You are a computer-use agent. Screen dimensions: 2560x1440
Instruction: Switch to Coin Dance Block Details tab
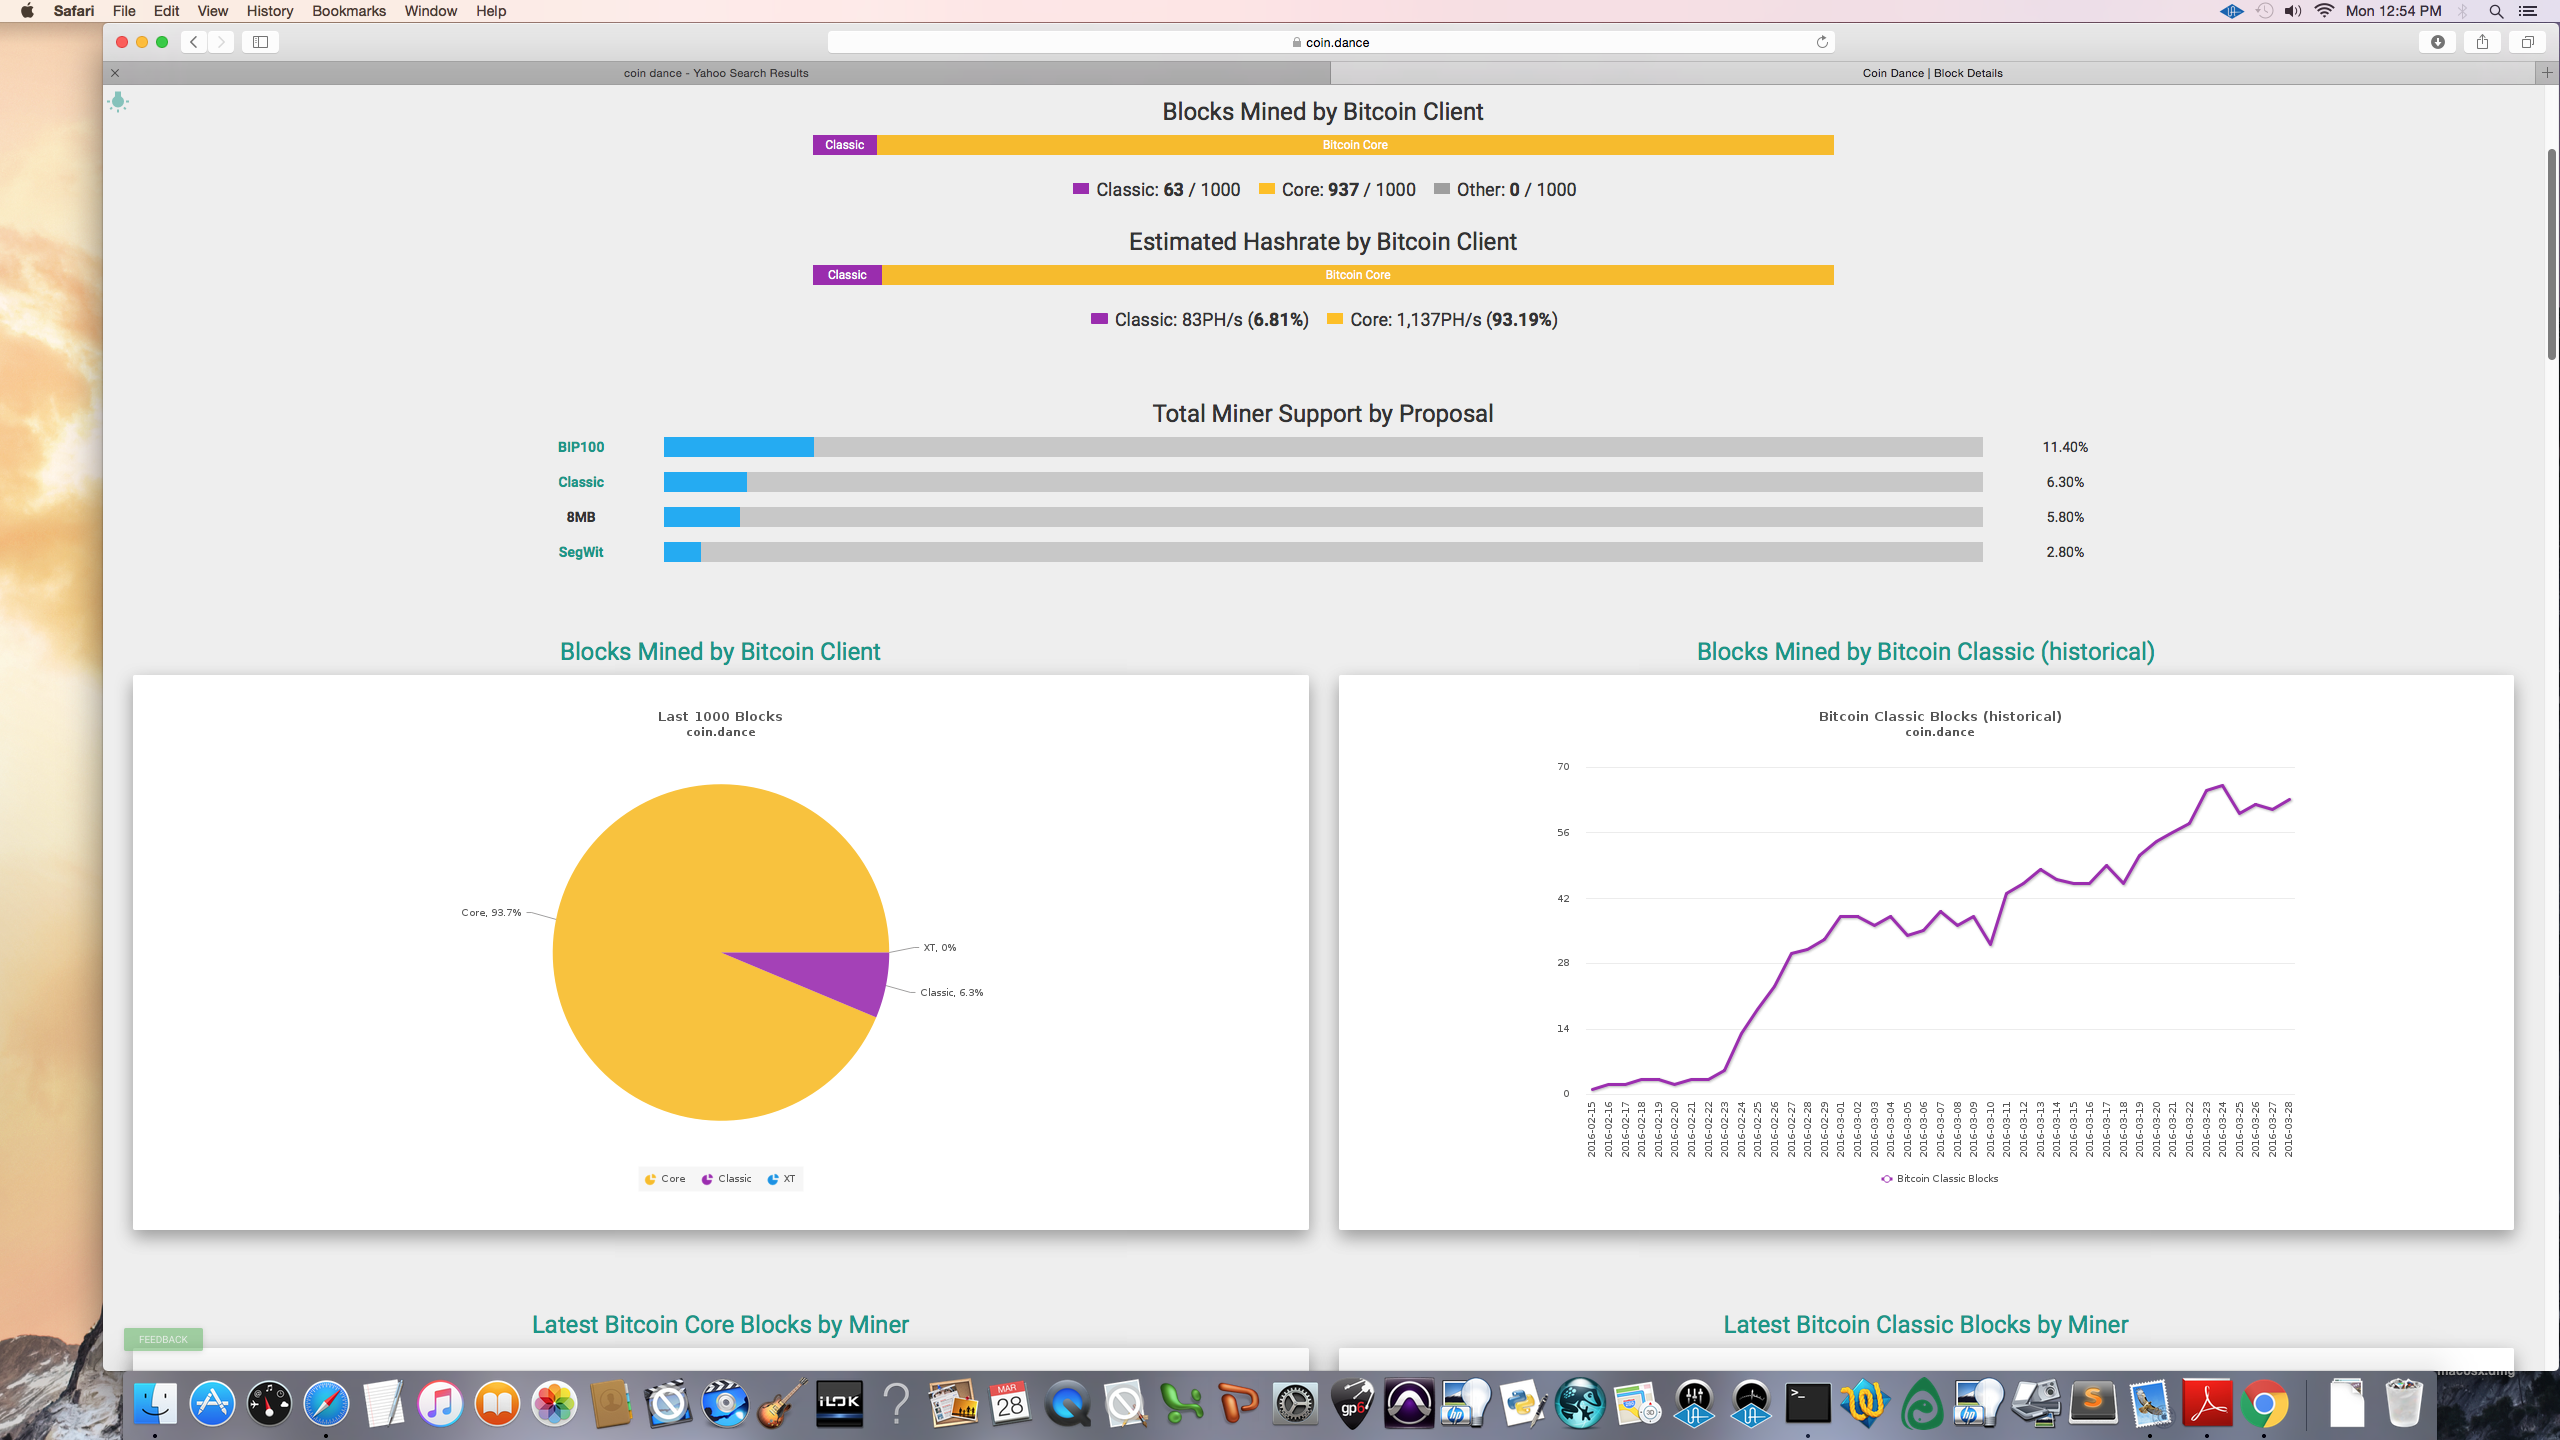click(1932, 73)
